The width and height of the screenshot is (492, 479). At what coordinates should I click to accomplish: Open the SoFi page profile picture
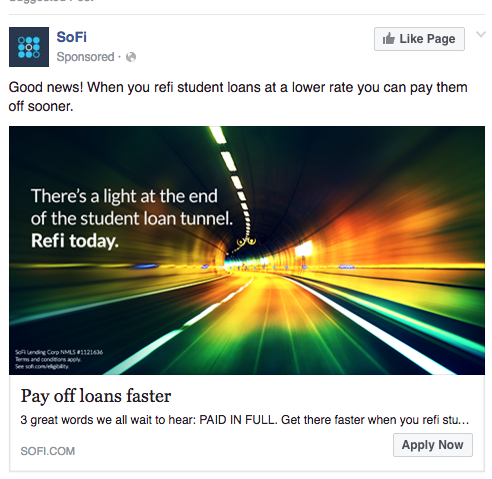[29, 47]
